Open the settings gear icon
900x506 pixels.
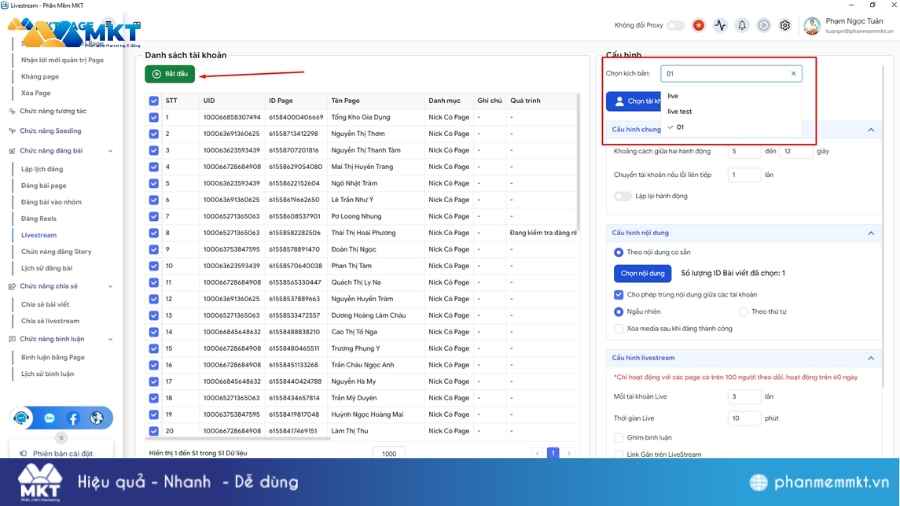tap(785, 25)
